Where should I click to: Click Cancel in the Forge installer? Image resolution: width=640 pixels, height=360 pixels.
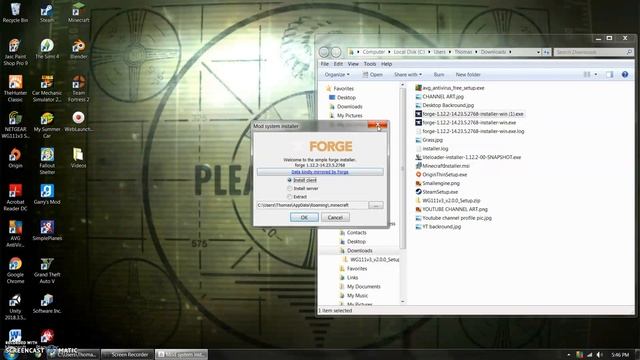335,218
